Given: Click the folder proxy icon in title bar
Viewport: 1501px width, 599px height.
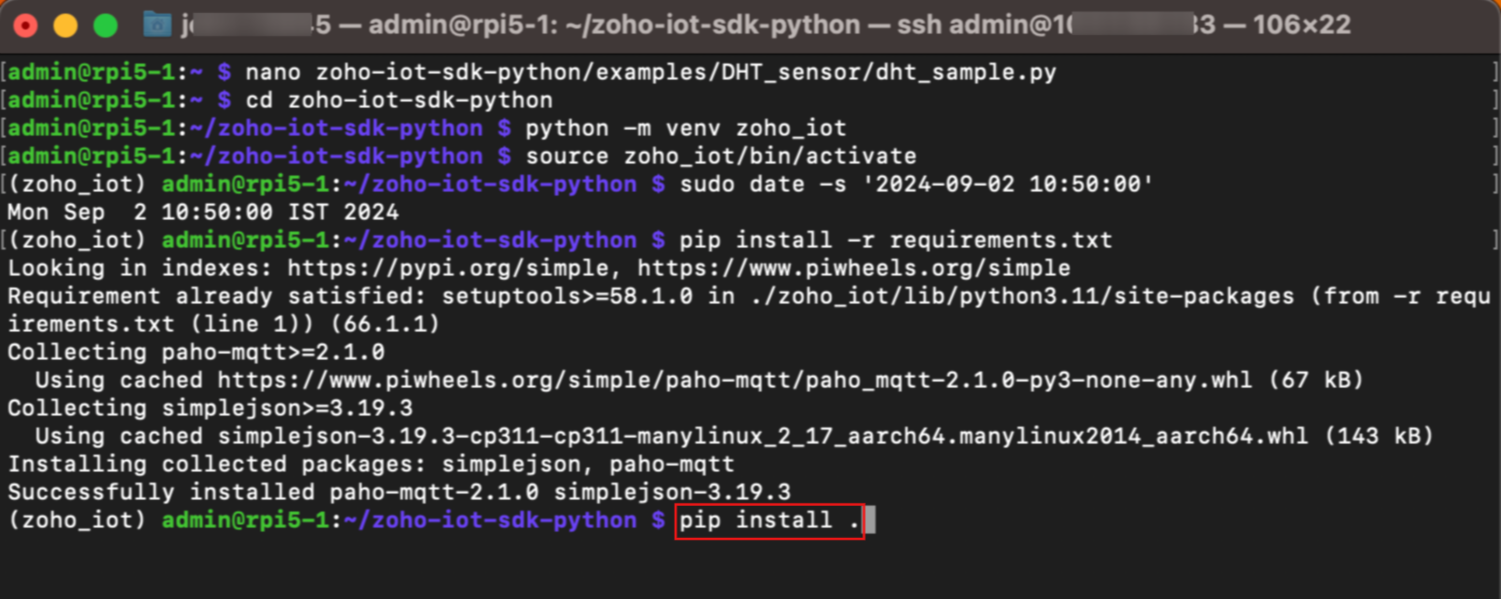Looking at the screenshot, I should pos(157,25).
